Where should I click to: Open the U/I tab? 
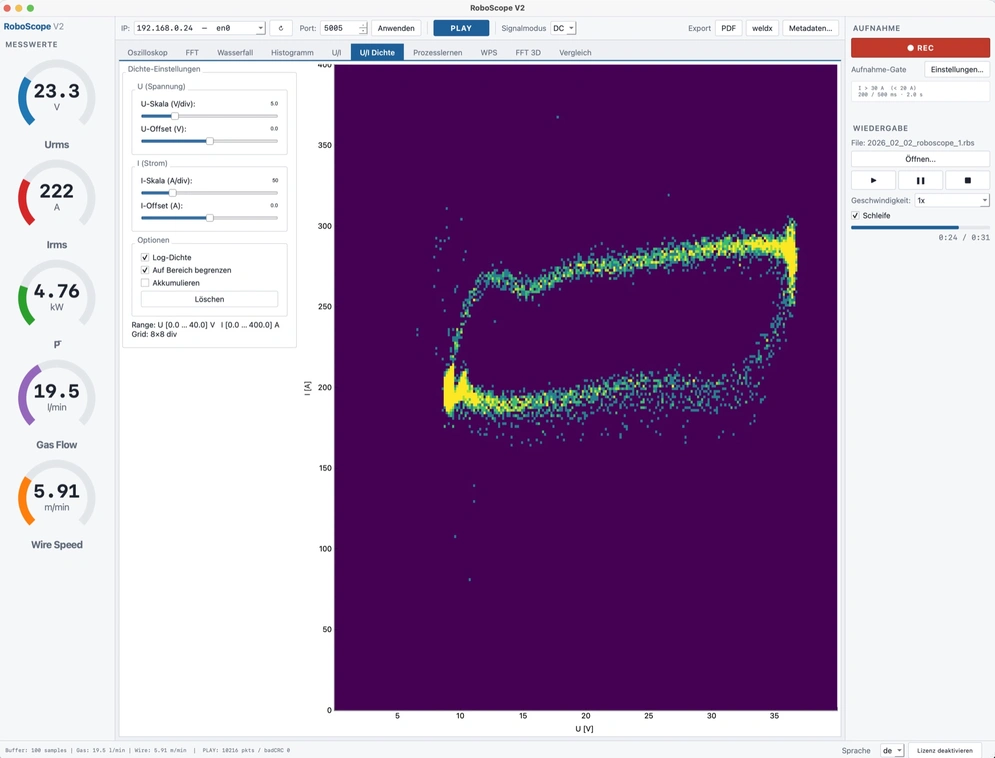pyautogui.click(x=336, y=53)
